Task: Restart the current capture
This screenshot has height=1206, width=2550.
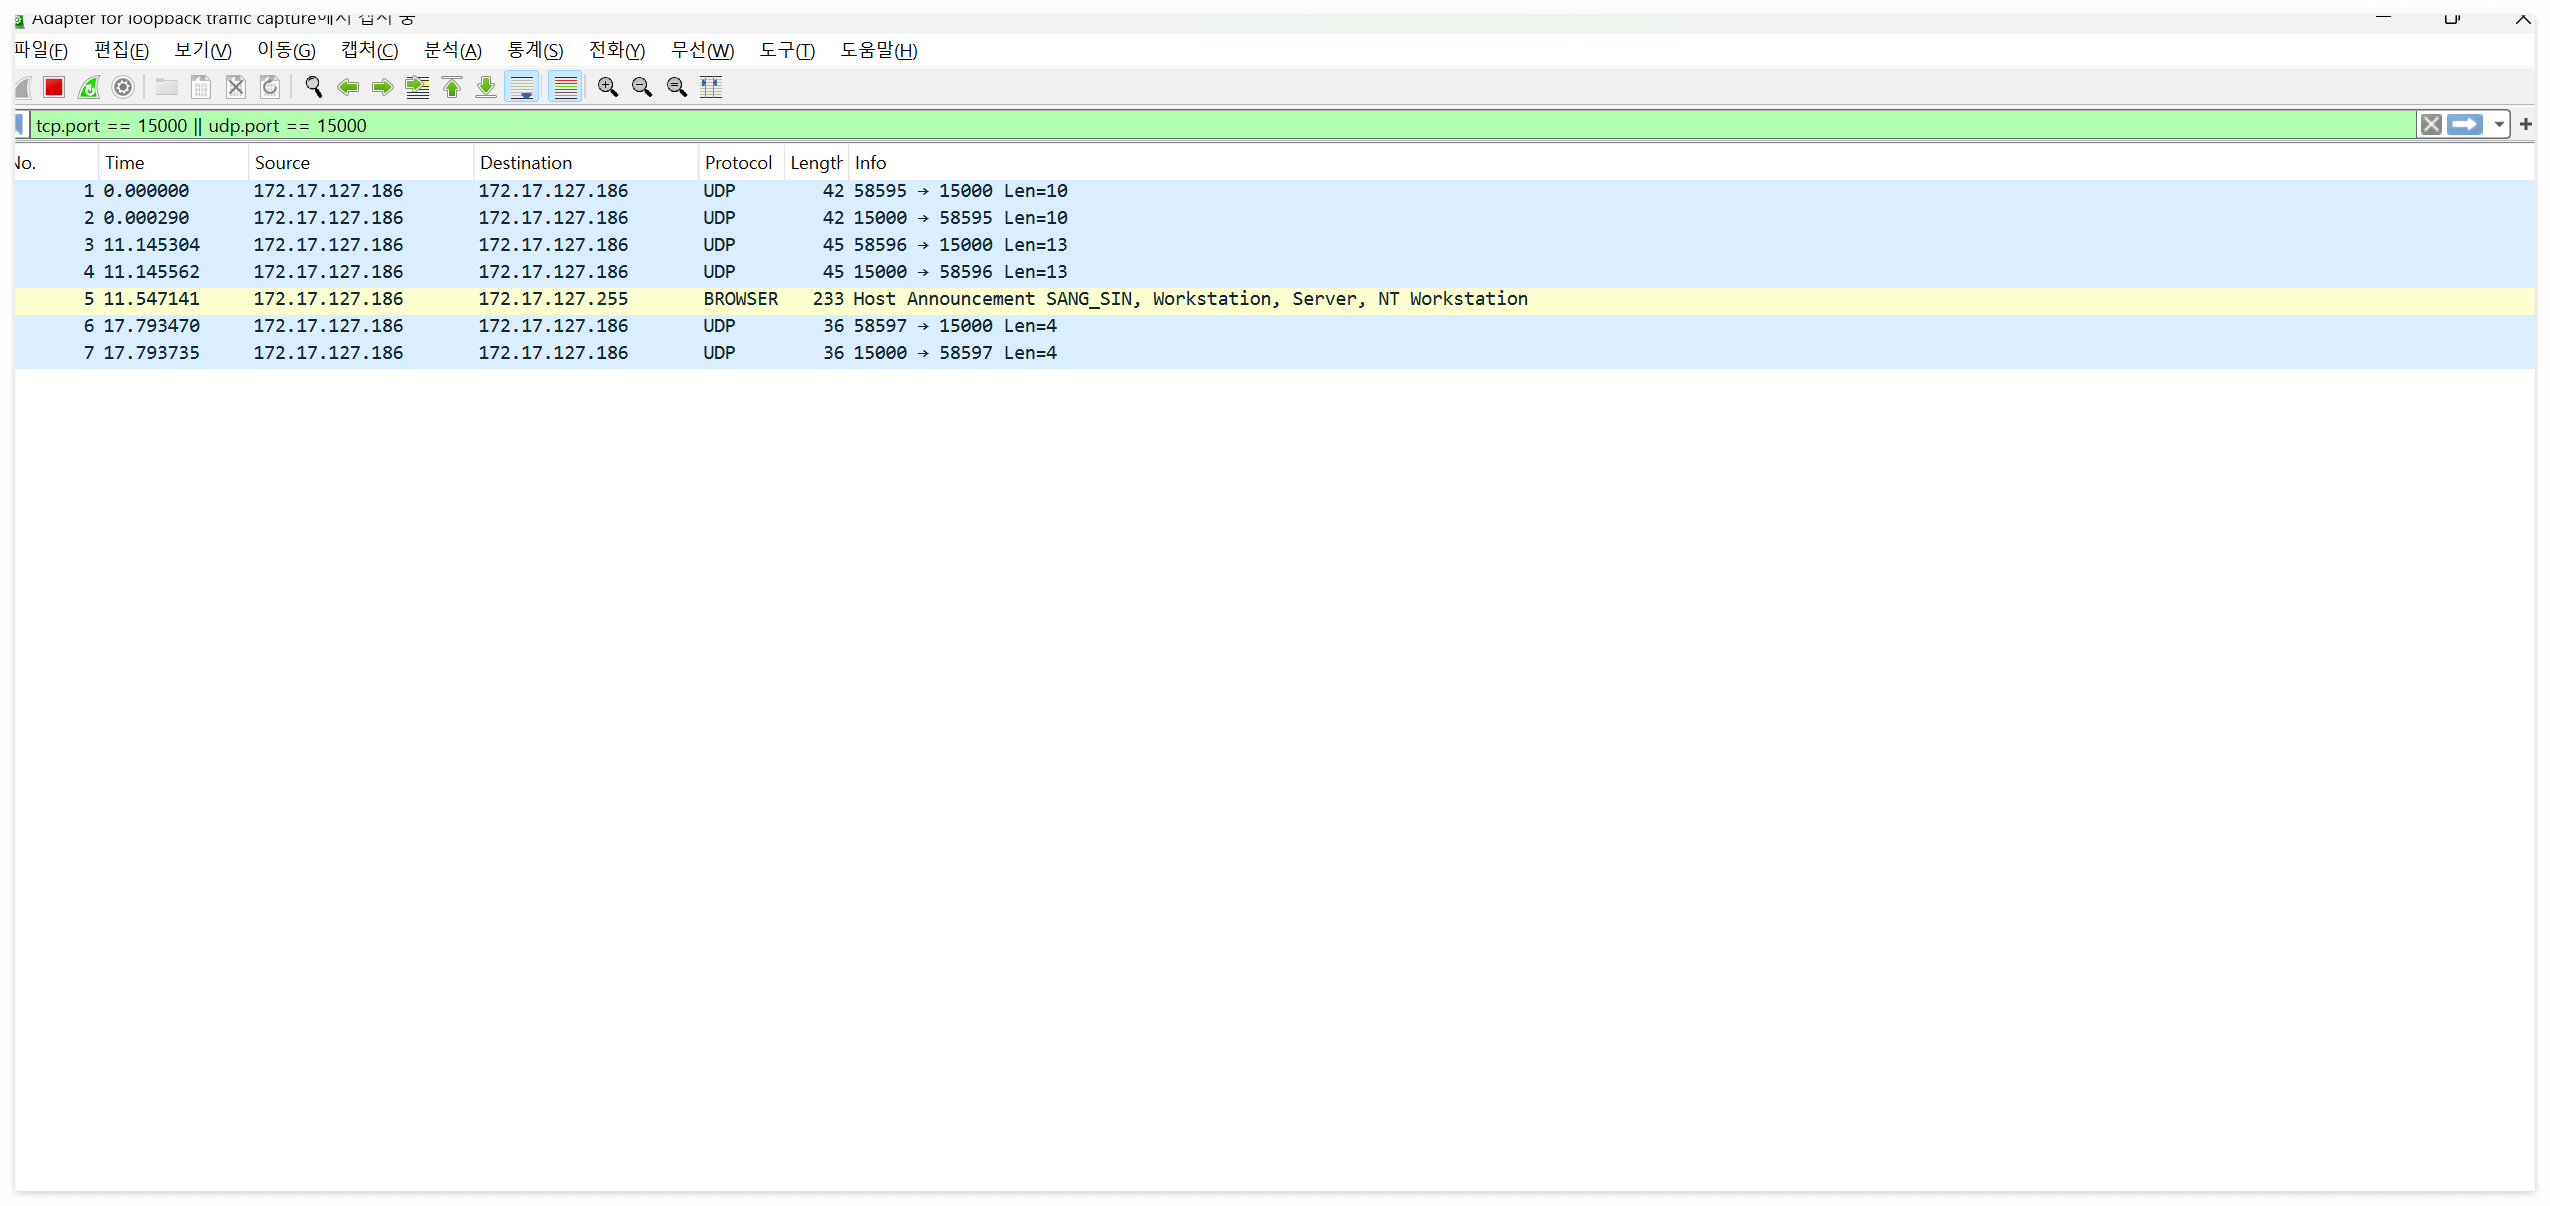Action: pyautogui.click(x=89, y=88)
